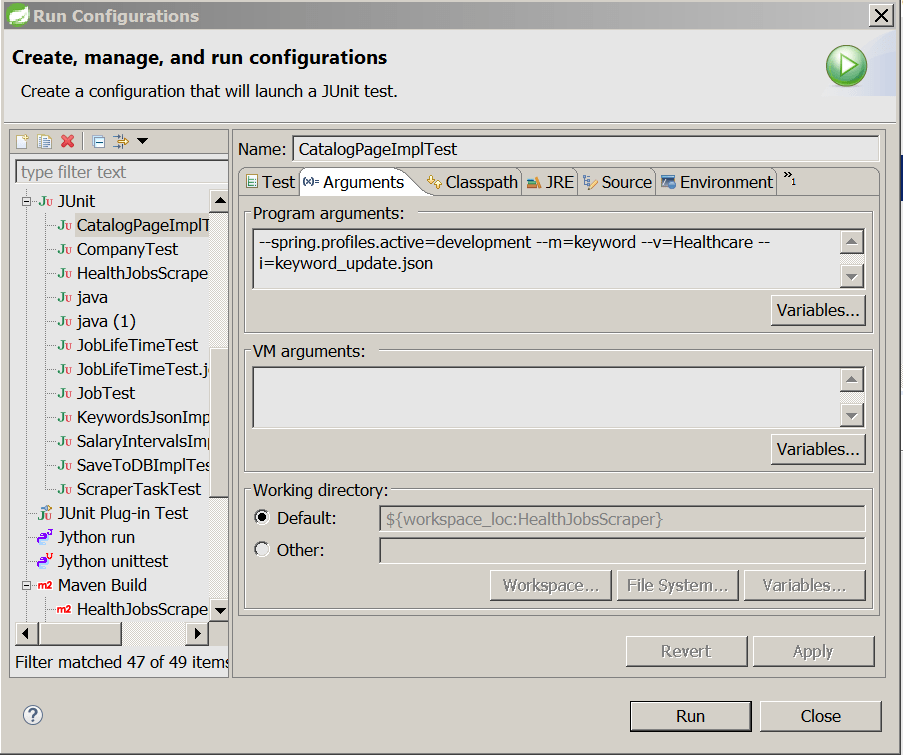Screen dimensions: 903x755
Task: Select SalaryIntervalsImp configuration
Action: point(142,441)
